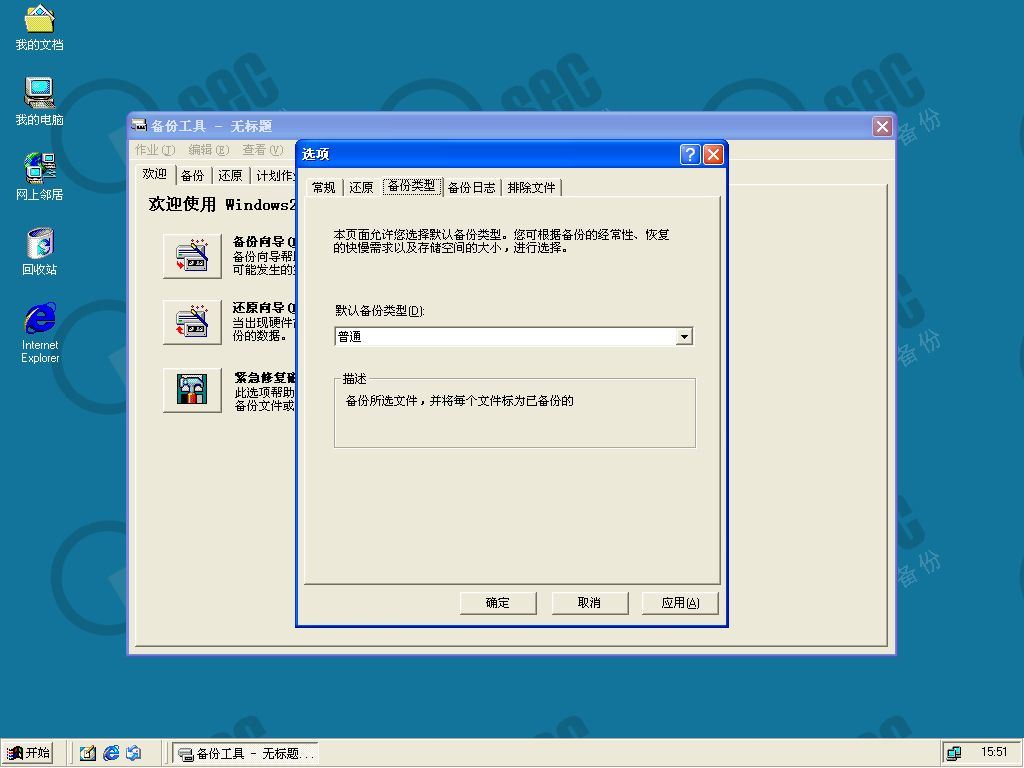This screenshot has height=768, width=1024.
Task: Select the 还原 tab in 备份工具 window
Action: pyautogui.click(x=230, y=176)
